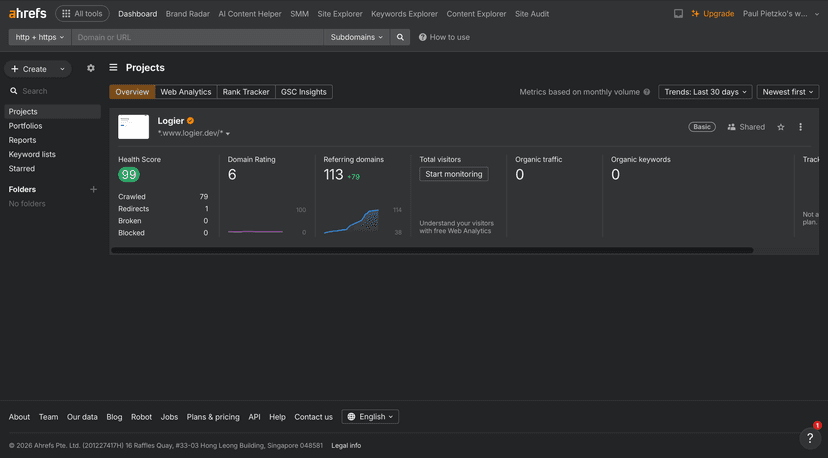
Task: Click the Domain Rating value 6
Action: tap(232, 175)
